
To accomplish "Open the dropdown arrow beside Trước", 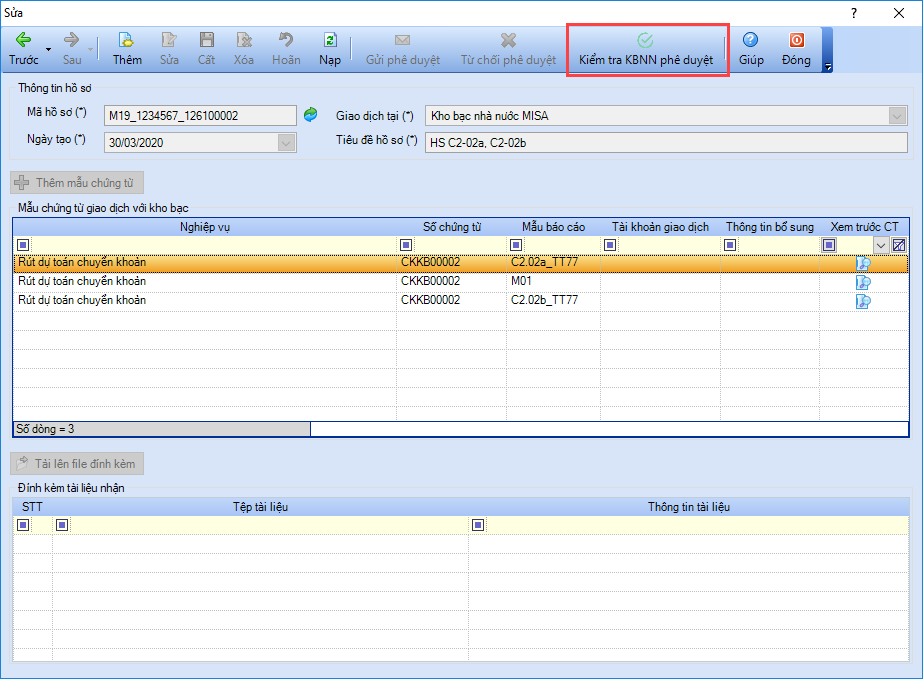I will (48, 49).
